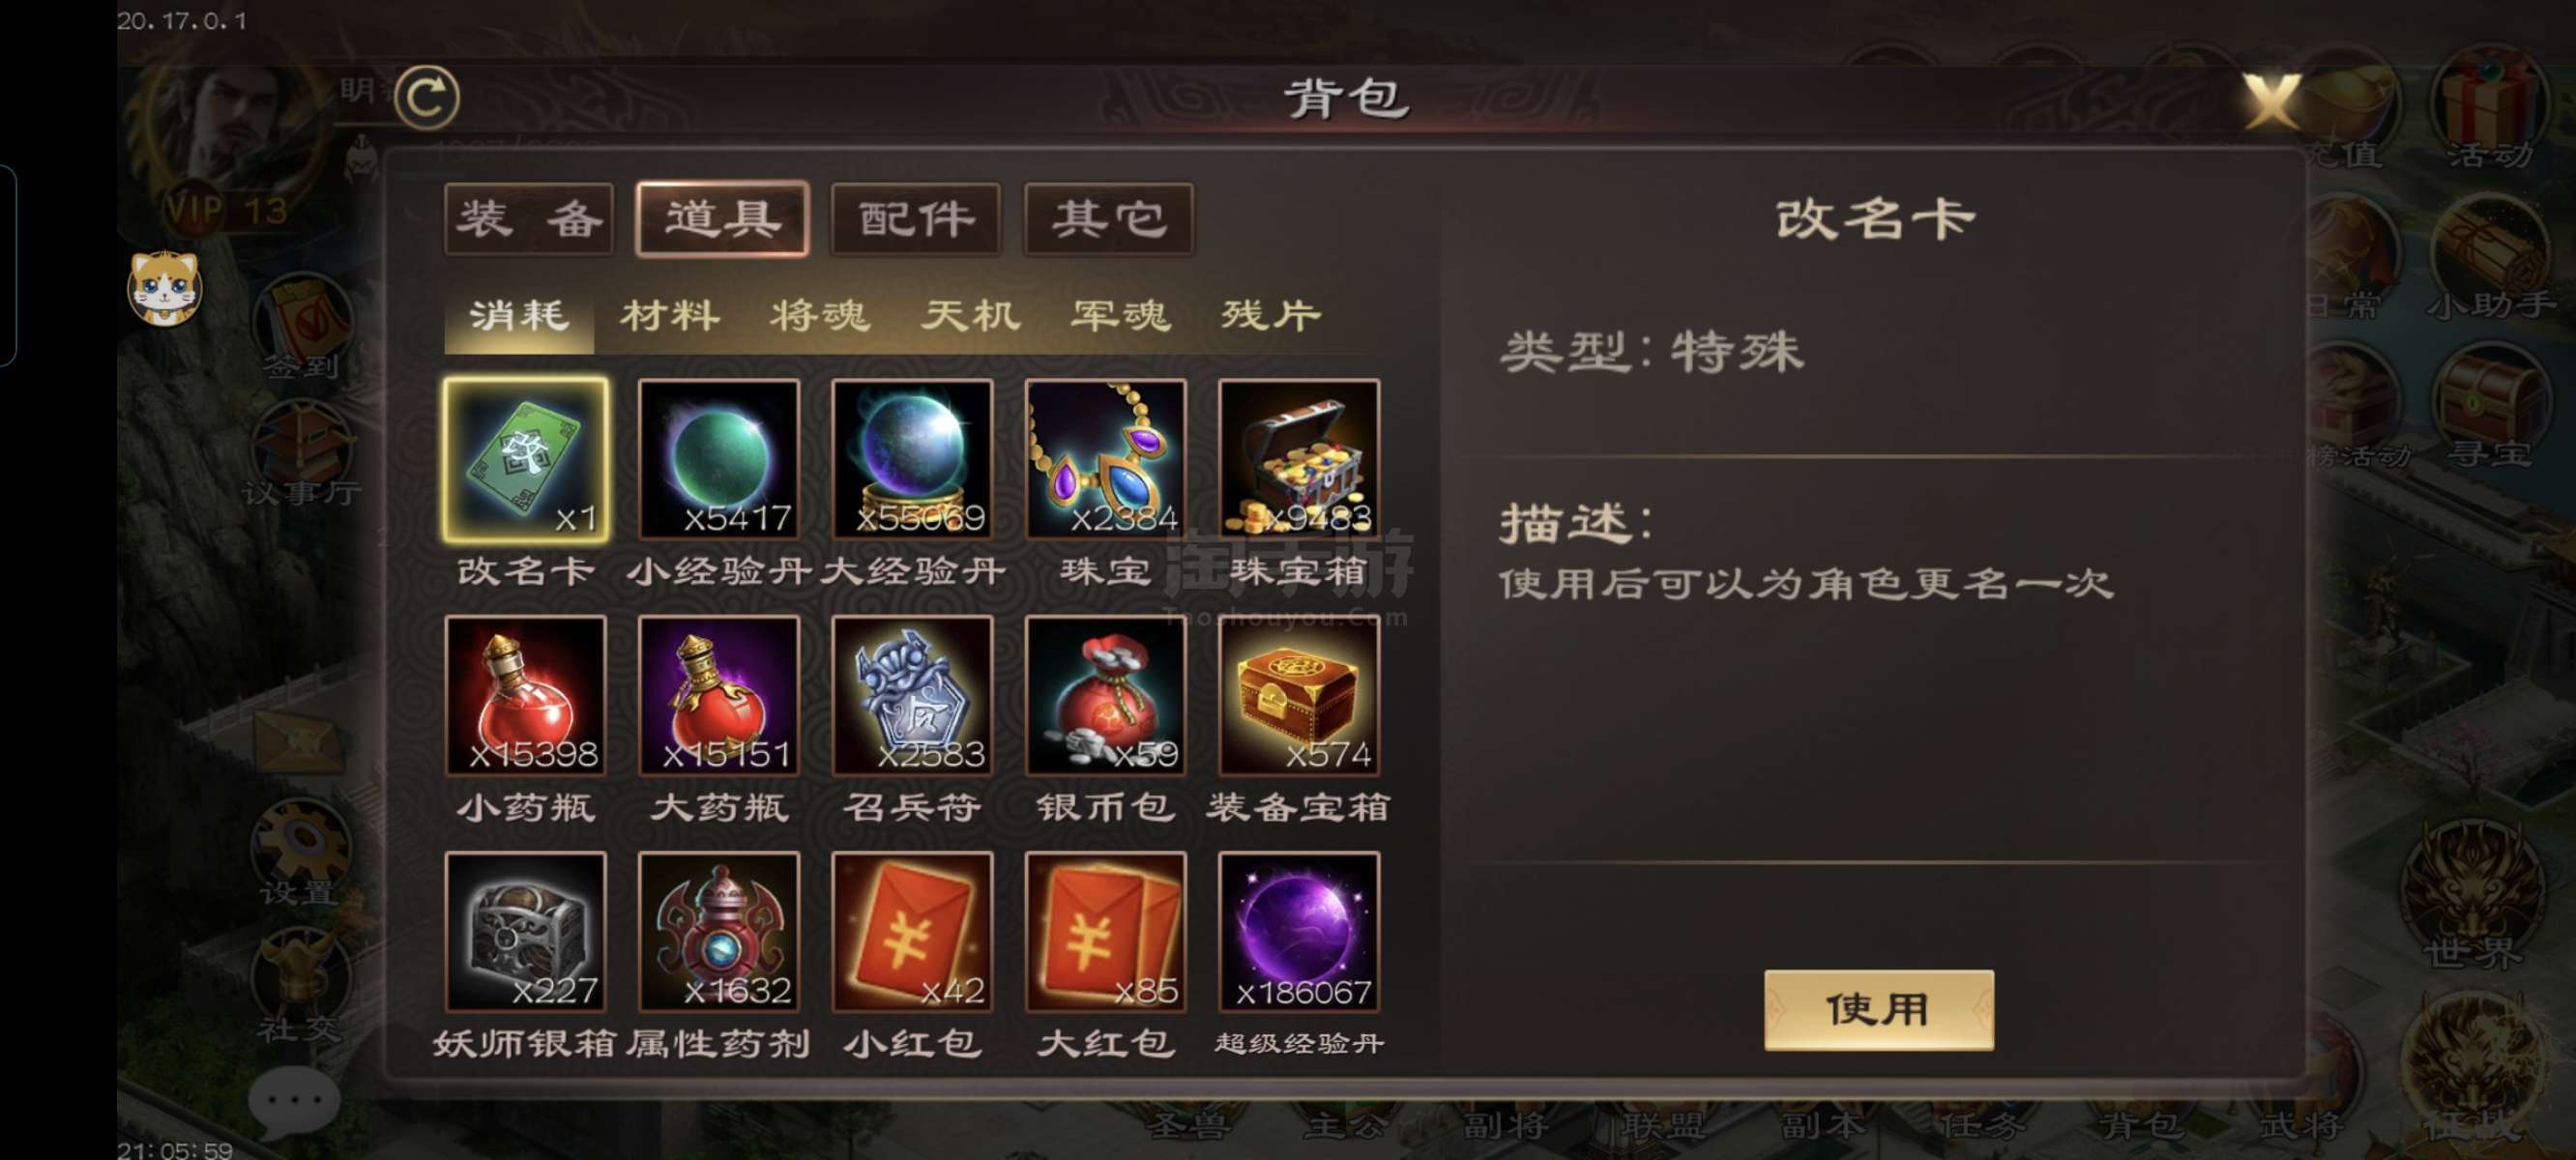
Task: Select the 属性药剂 potion item
Action: click(x=719, y=932)
